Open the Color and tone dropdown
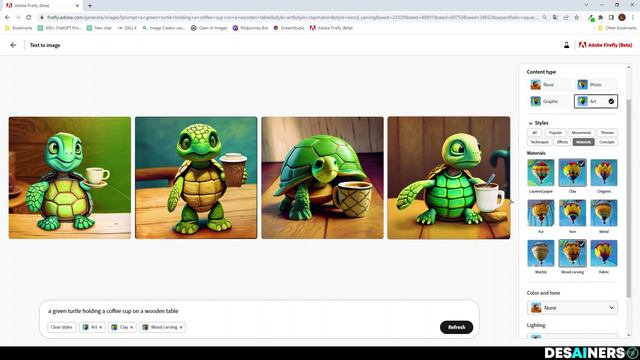Viewport: 640px width, 360px height. point(572,308)
